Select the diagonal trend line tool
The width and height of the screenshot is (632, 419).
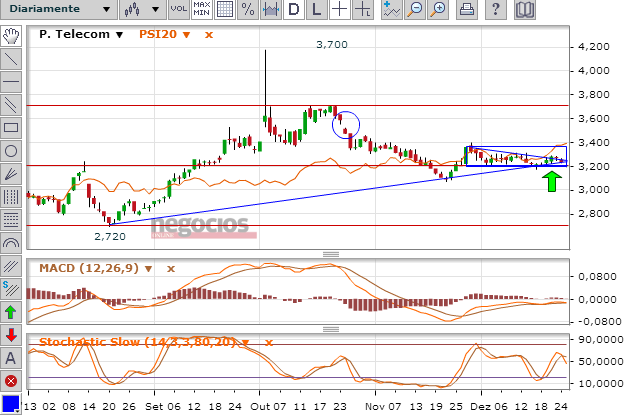(x=11, y=59)
